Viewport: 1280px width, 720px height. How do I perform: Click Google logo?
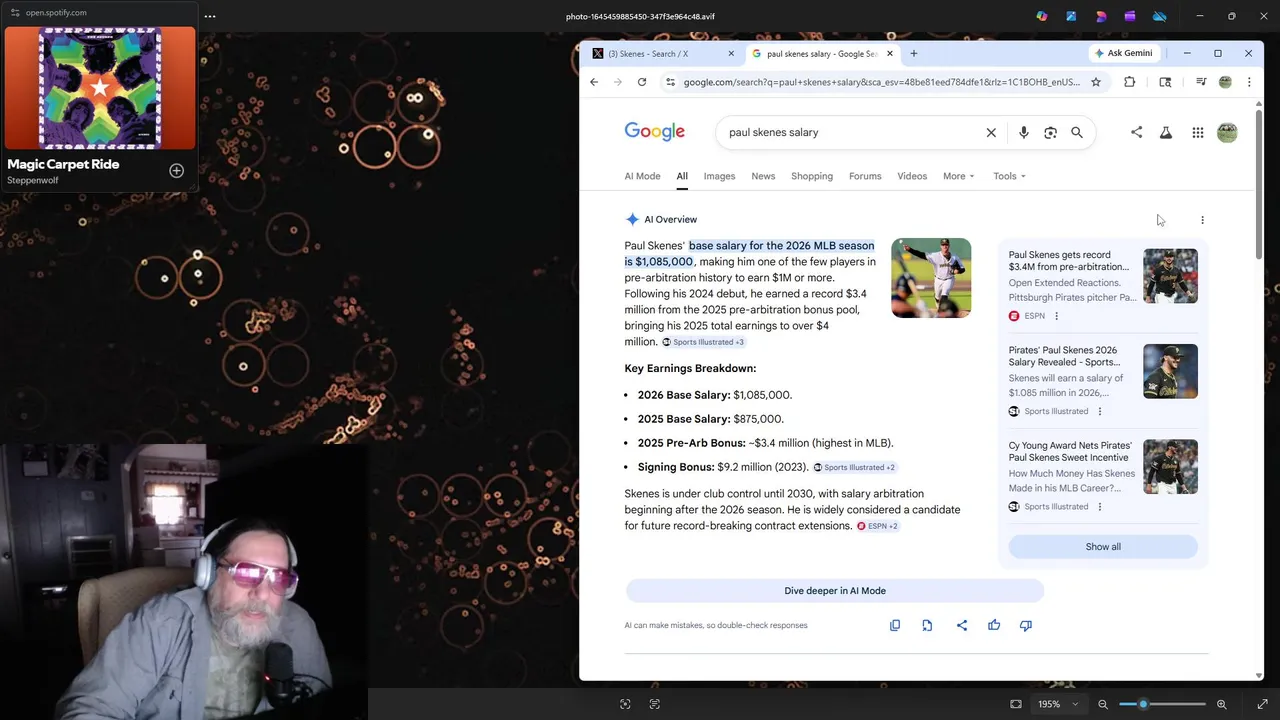pos(655,132)
